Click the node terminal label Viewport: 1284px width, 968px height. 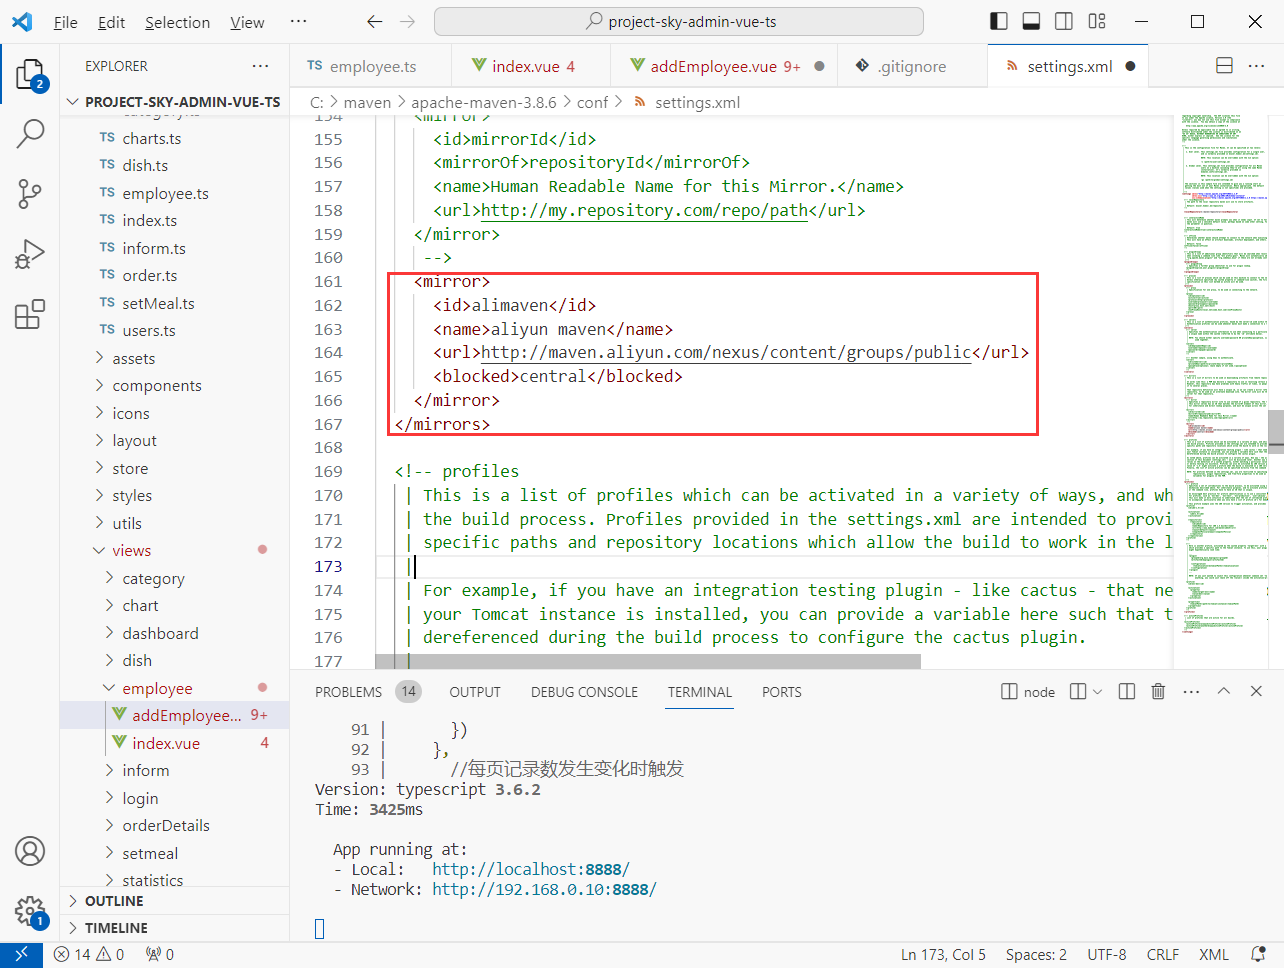click(x=1028, y=691)
